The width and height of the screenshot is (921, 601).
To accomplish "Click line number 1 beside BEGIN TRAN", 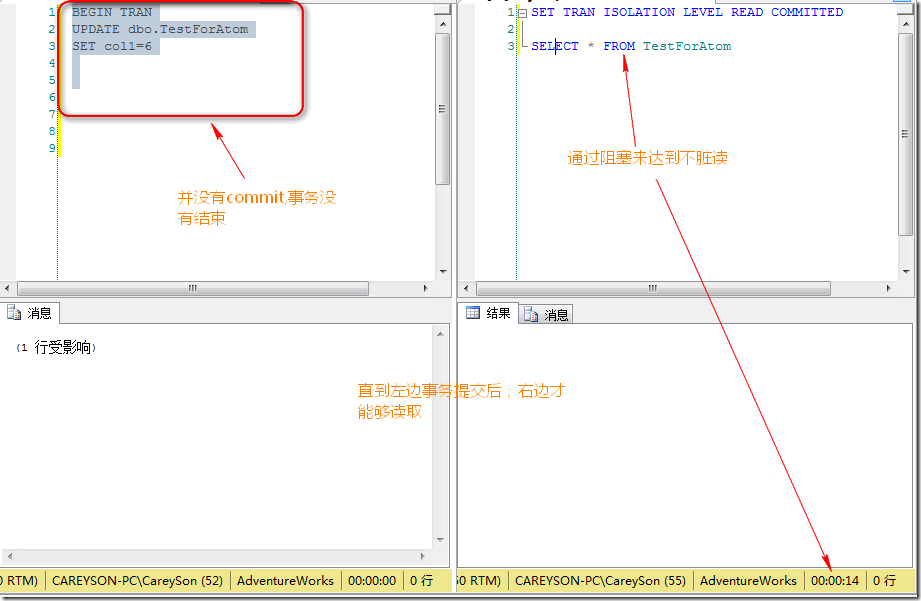I will pyautogui.click(x=50, y=12).
